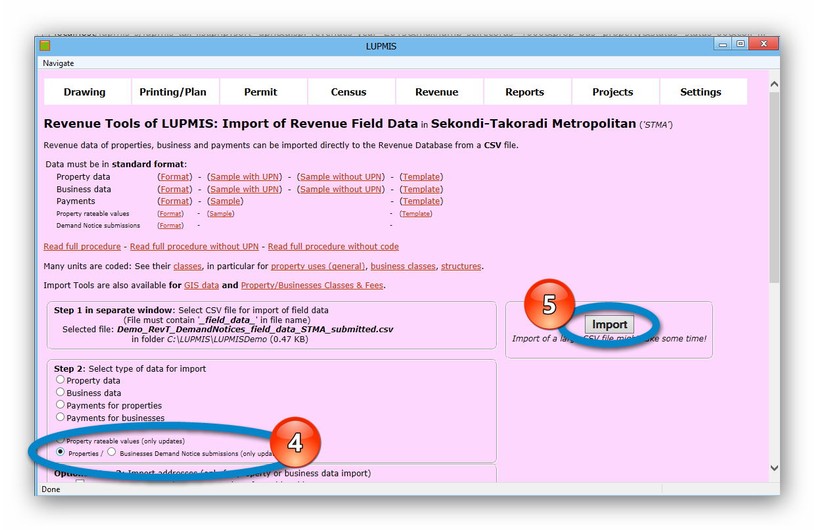Image resolution: width=814 pixels, height=530 pixels.
Task: Open the GIS data import link
Action: click(x=201, y=286)
